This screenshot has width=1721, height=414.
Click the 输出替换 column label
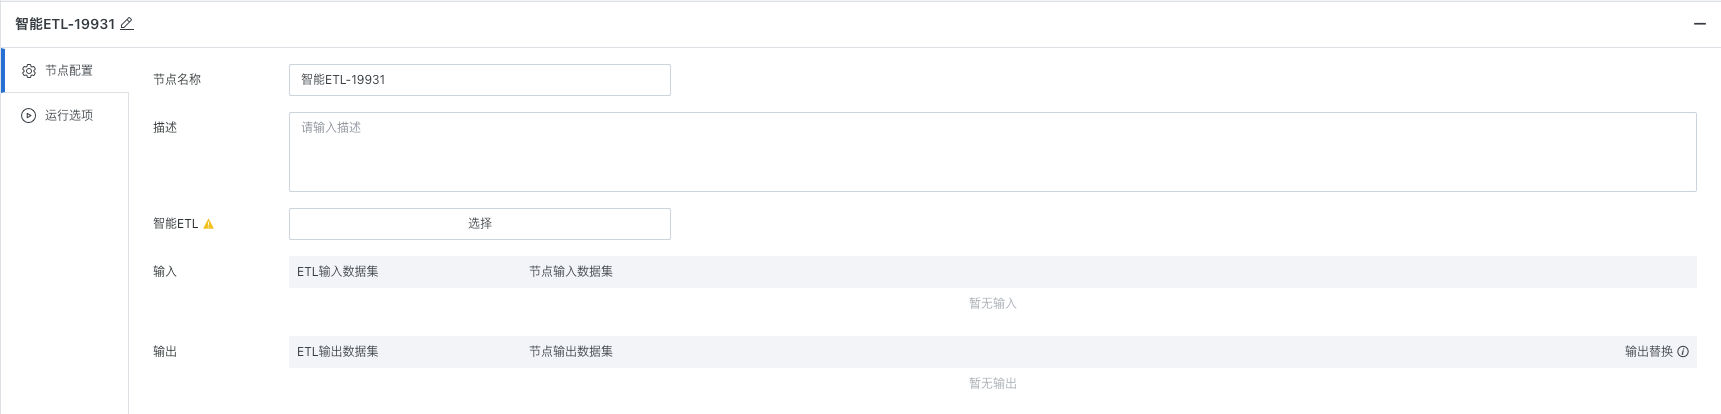1649,352
